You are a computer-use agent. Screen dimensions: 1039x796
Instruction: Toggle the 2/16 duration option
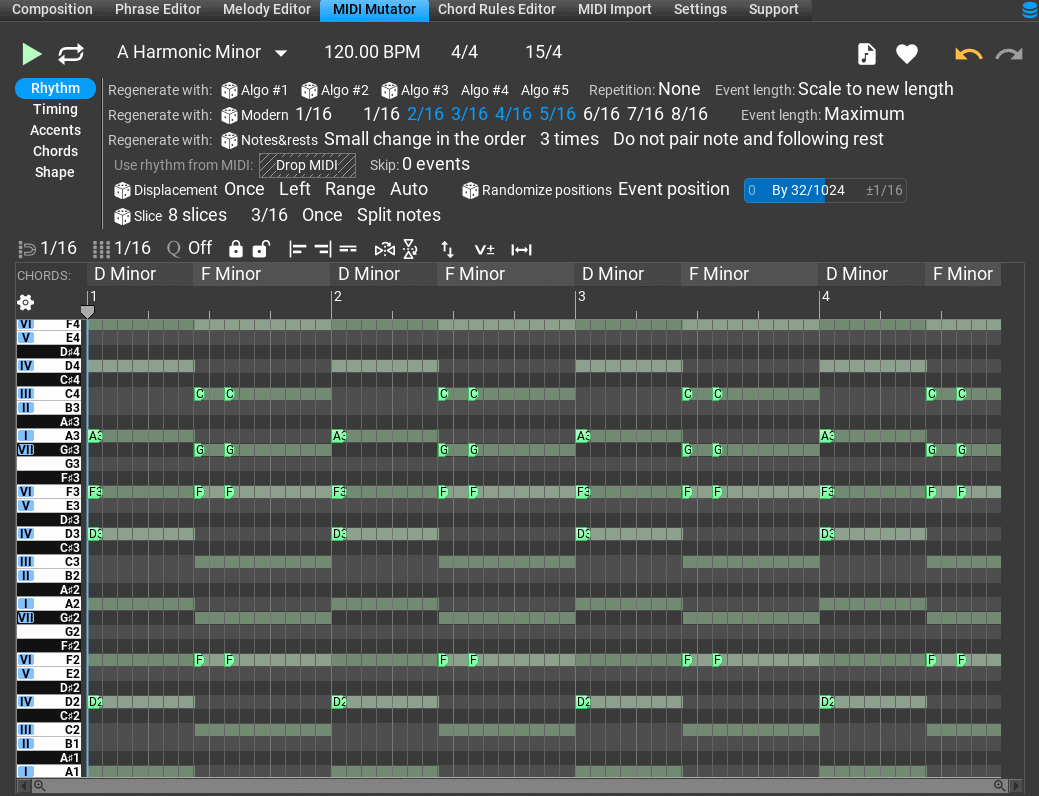(425, 115)
